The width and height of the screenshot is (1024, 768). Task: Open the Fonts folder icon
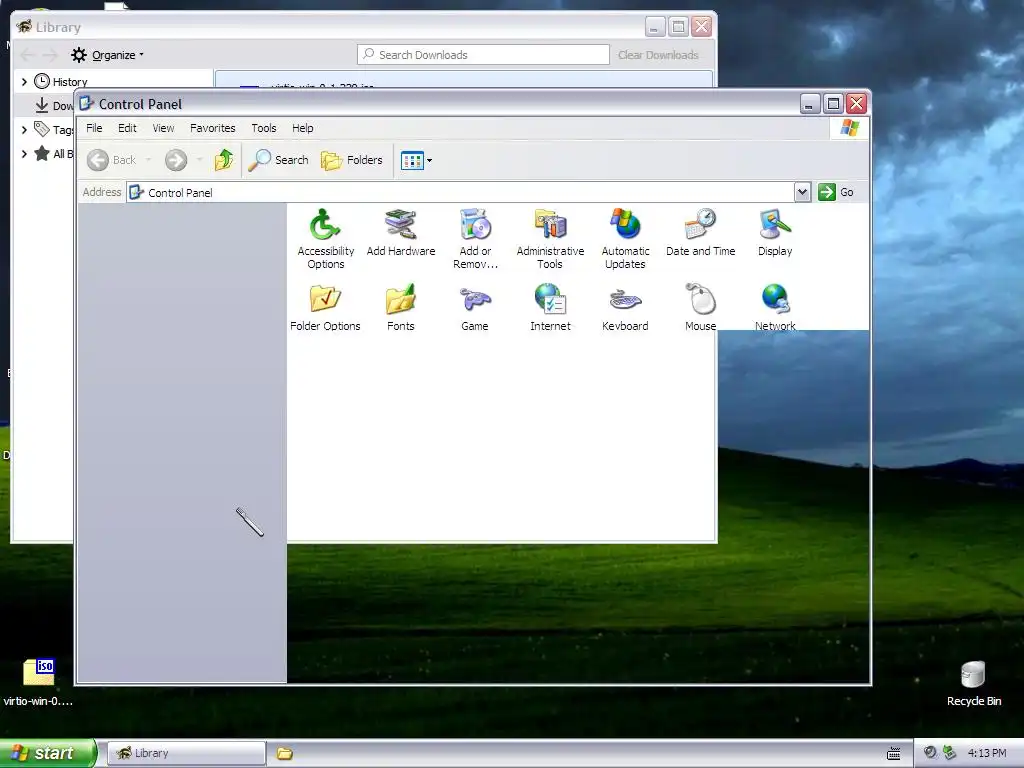coord(400,308)
